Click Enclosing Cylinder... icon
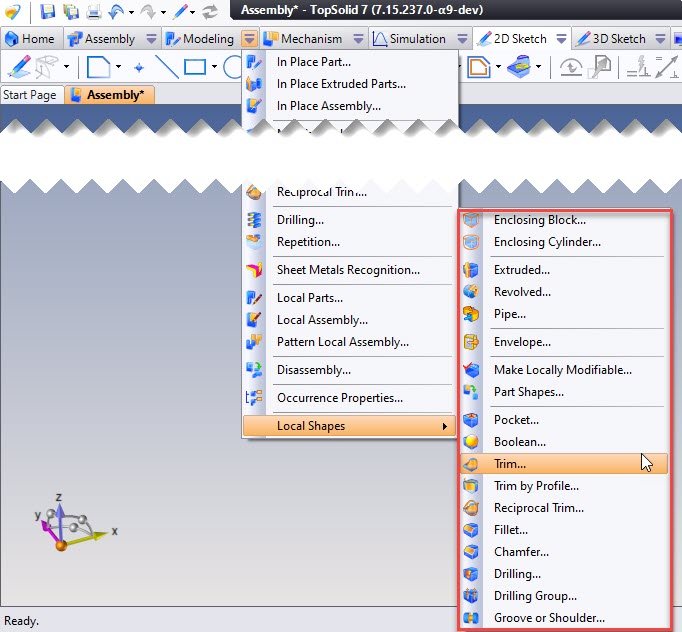682x632 pixels. [x=471, y=242]
